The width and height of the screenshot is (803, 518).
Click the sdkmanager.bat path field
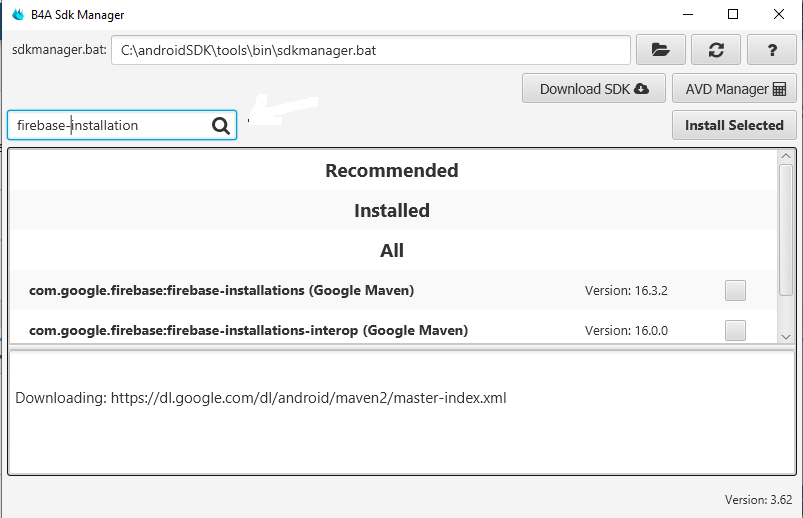pos(370,50)
